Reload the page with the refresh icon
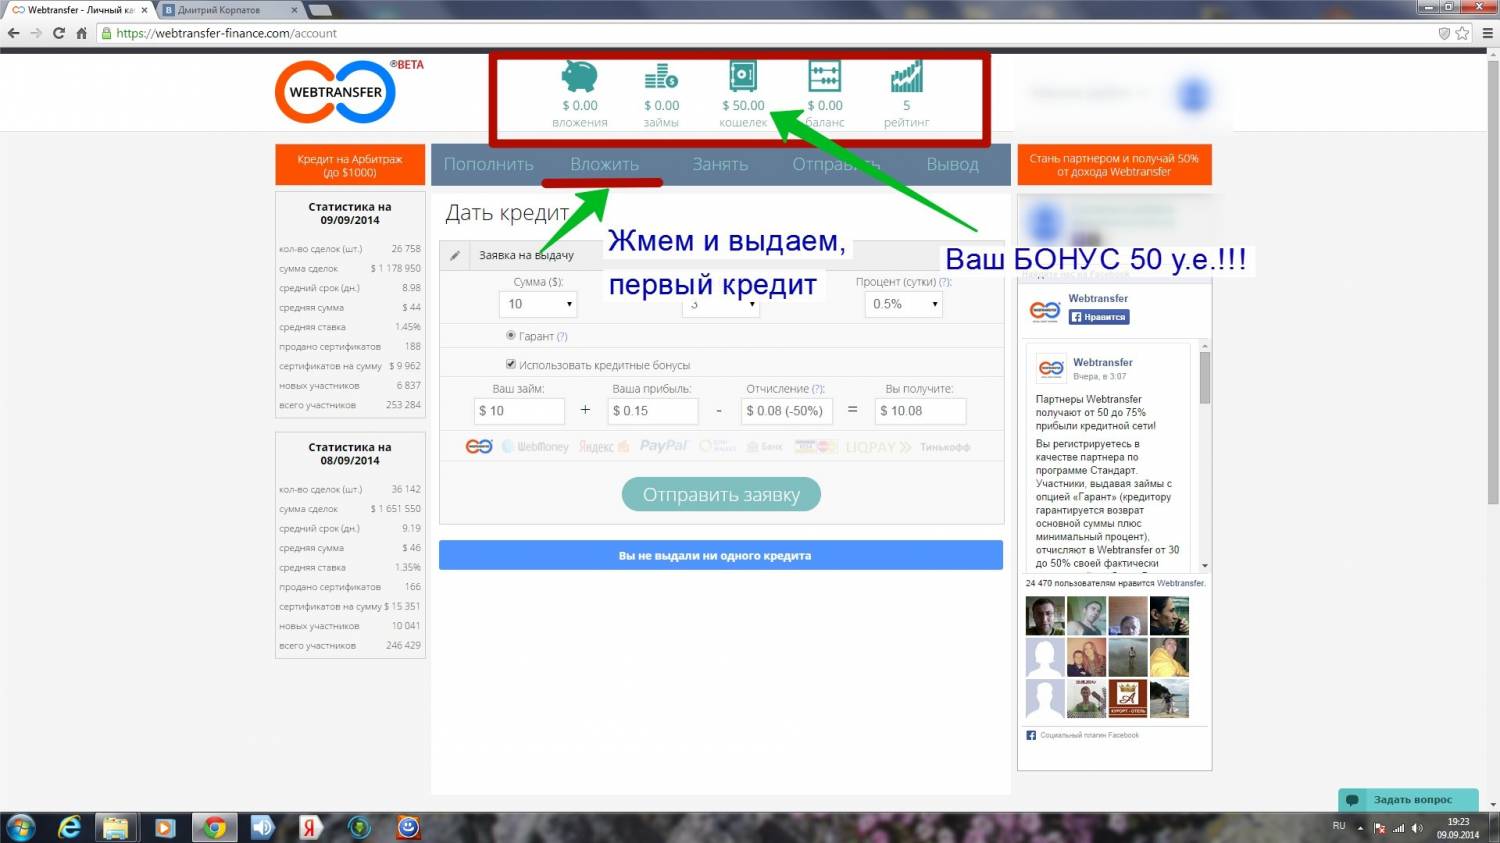 (59, 33)
